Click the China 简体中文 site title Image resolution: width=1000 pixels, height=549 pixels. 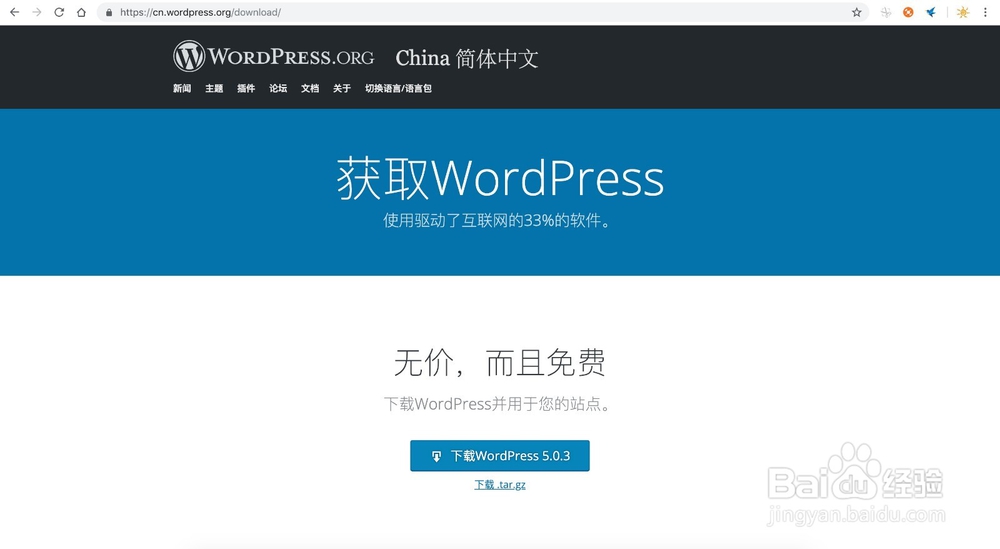click(x=467, y=58)
